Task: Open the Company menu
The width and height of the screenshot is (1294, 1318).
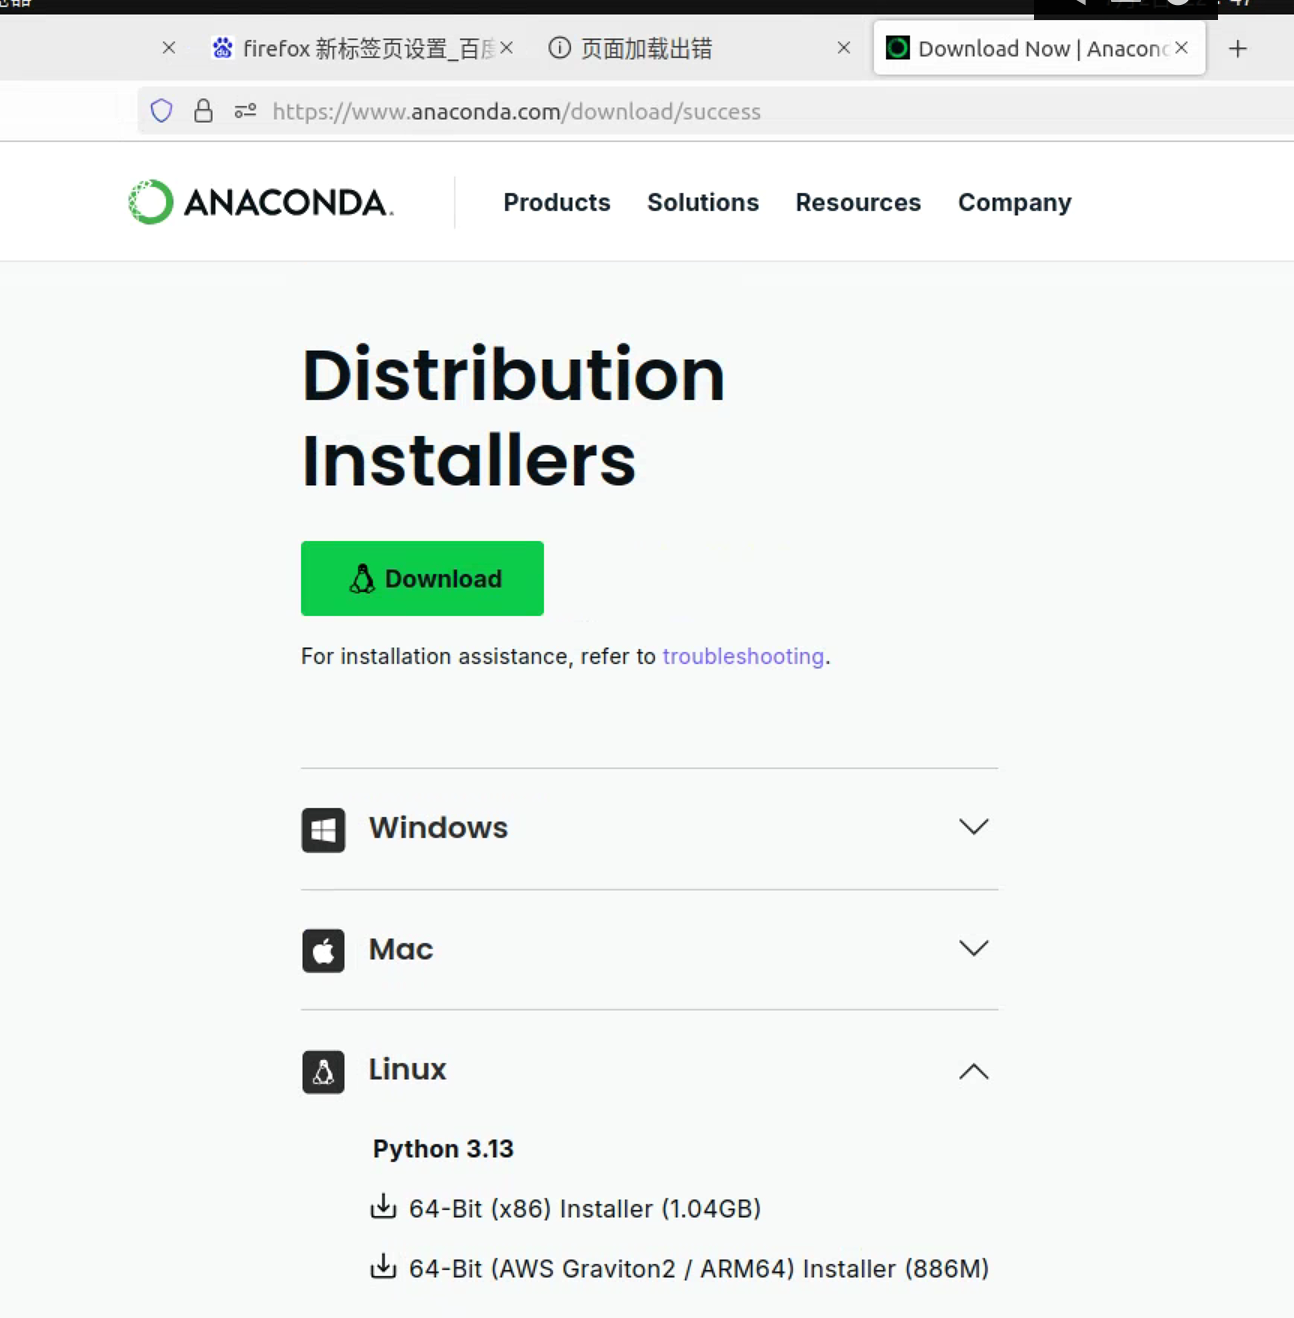Action: [1015, 202]
